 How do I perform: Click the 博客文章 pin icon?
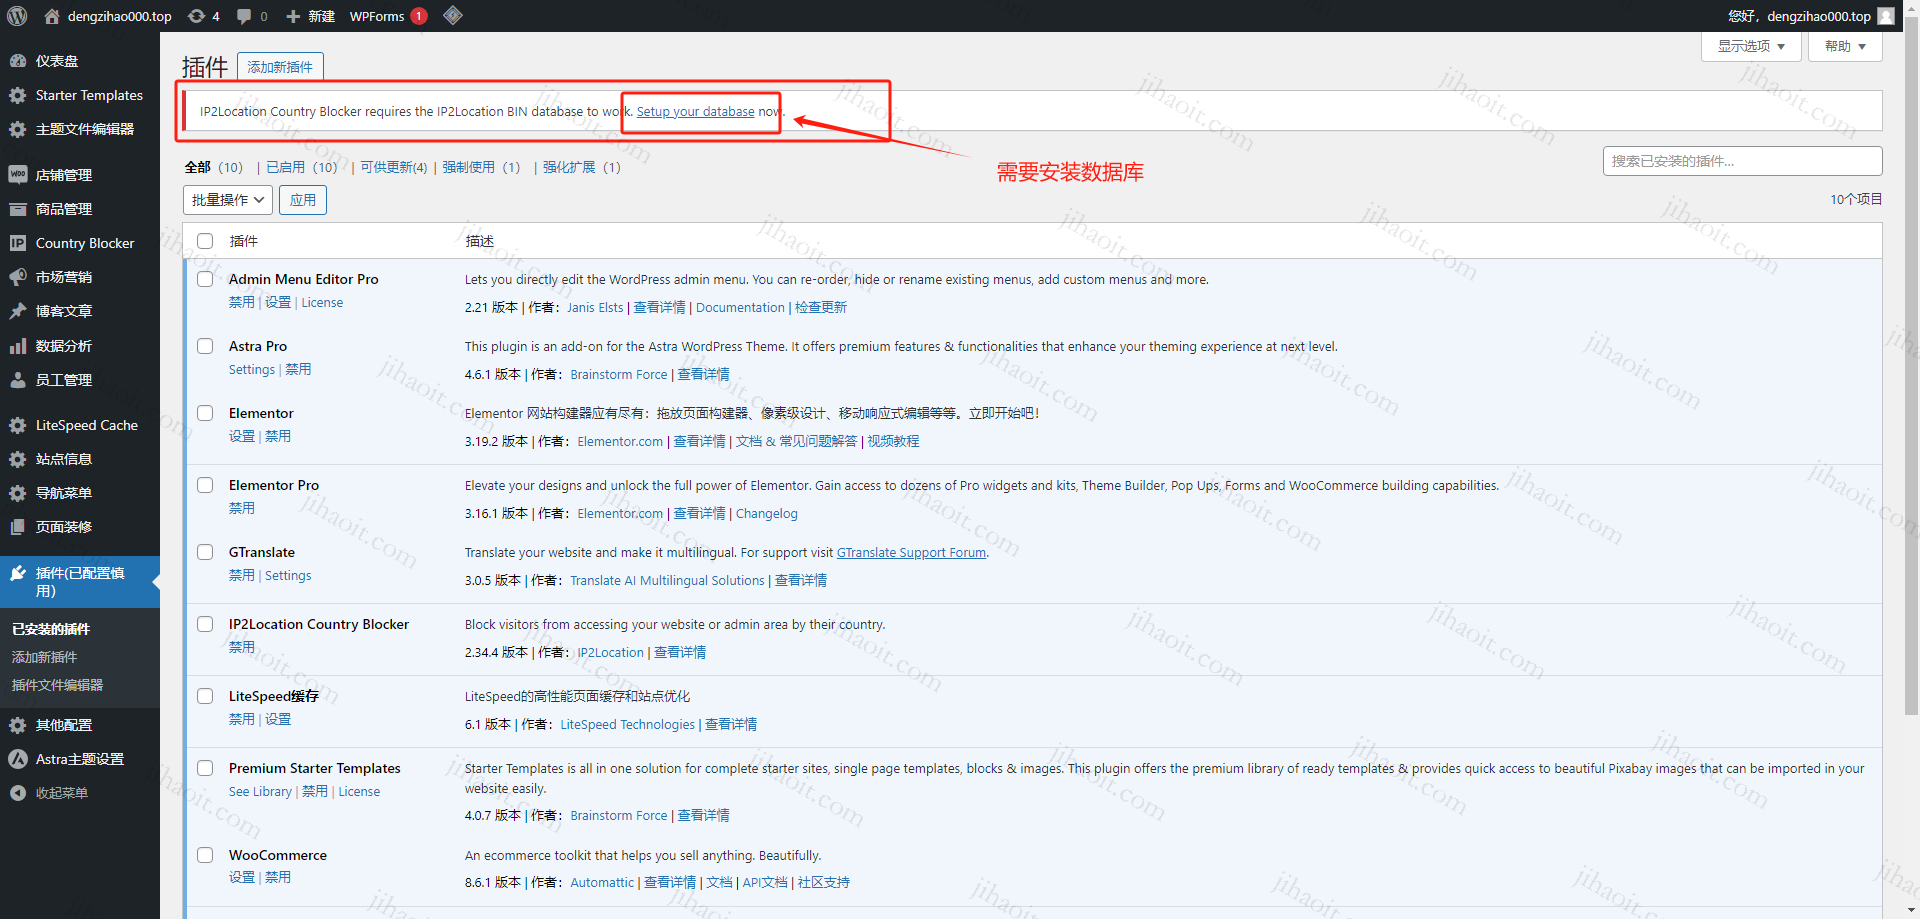18,311
